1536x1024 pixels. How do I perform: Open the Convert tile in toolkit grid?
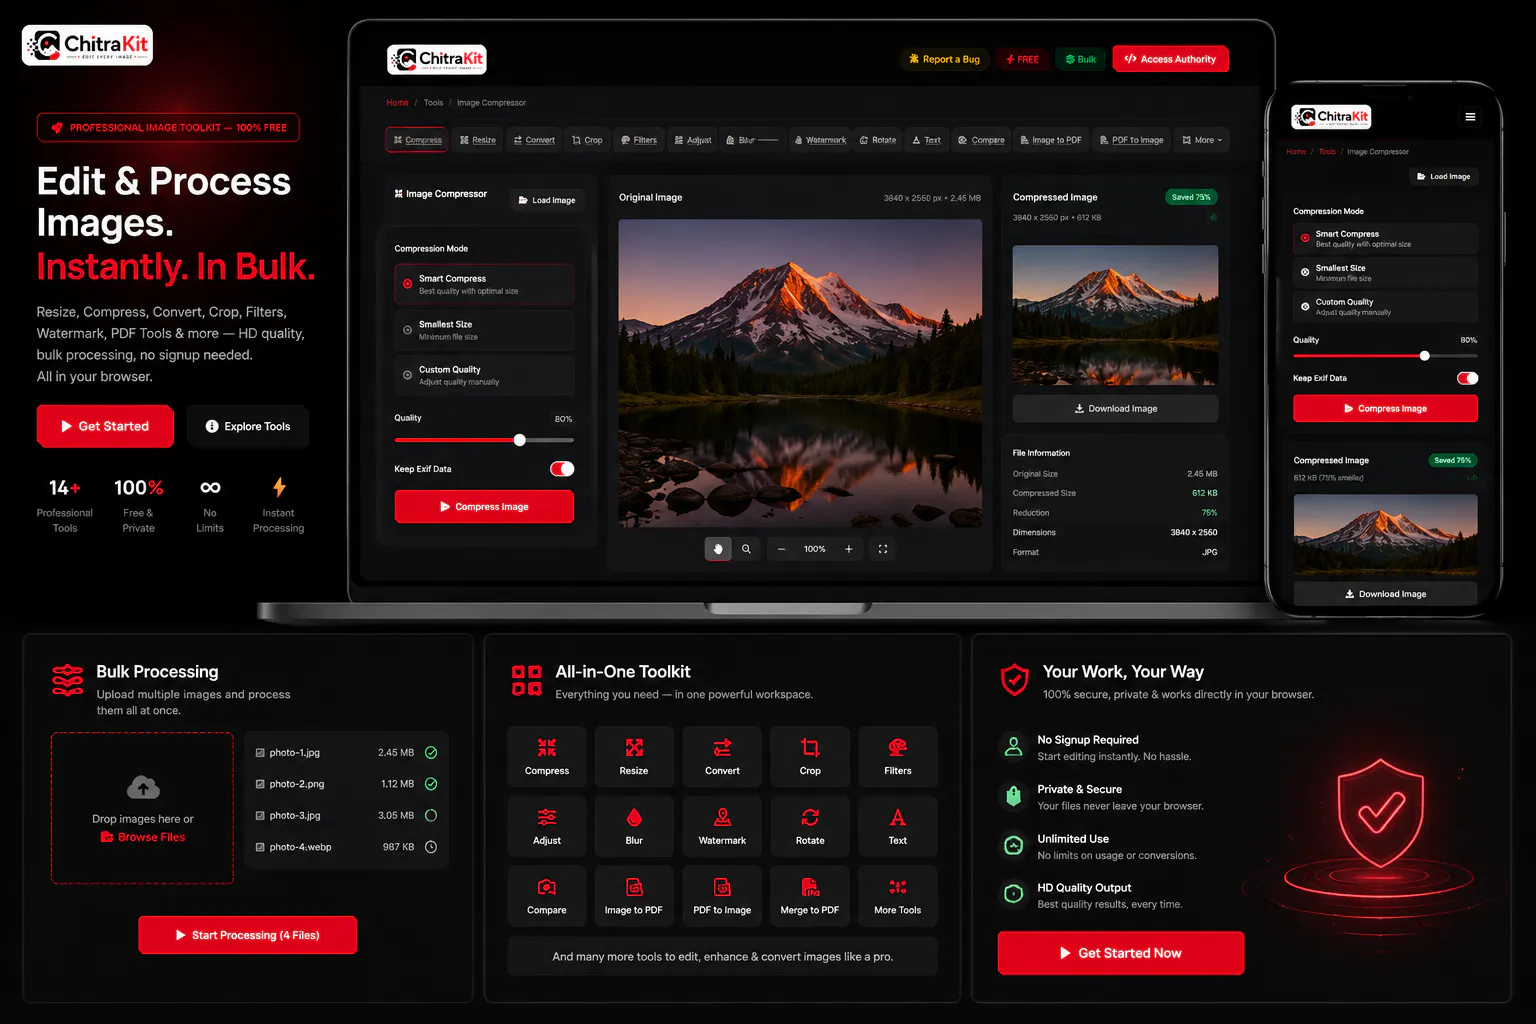pos(722,757)
